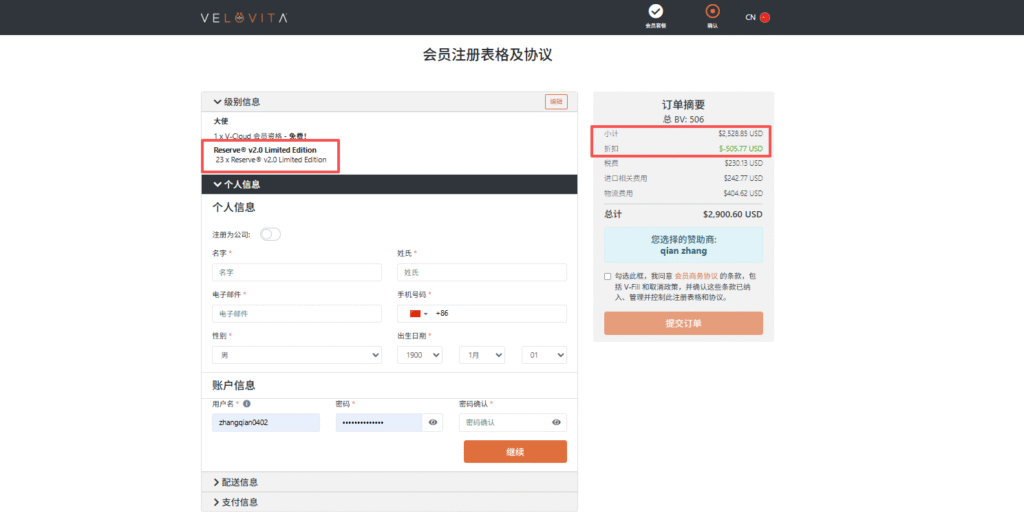This screenshot has width=1024, height=520.
Task: Click the 编辑 button in level info
Action: click(556, 102)
